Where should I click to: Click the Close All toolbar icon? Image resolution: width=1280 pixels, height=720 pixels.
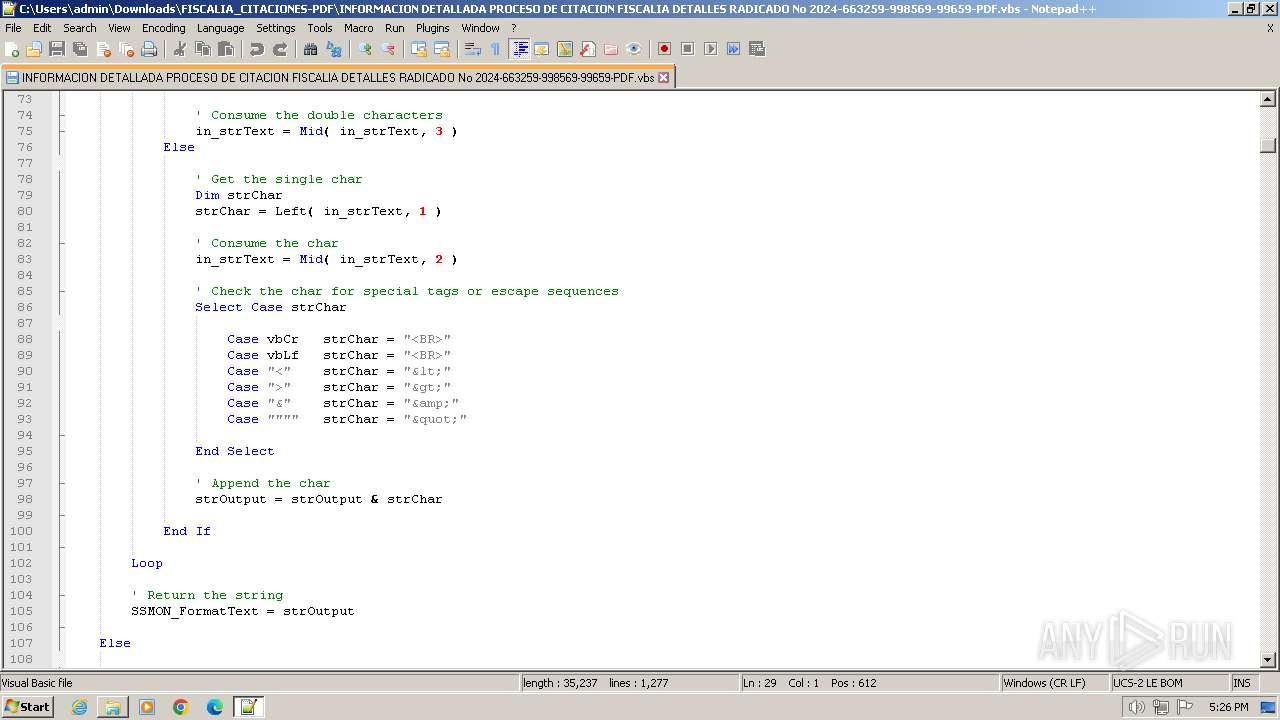pos(126,49)
